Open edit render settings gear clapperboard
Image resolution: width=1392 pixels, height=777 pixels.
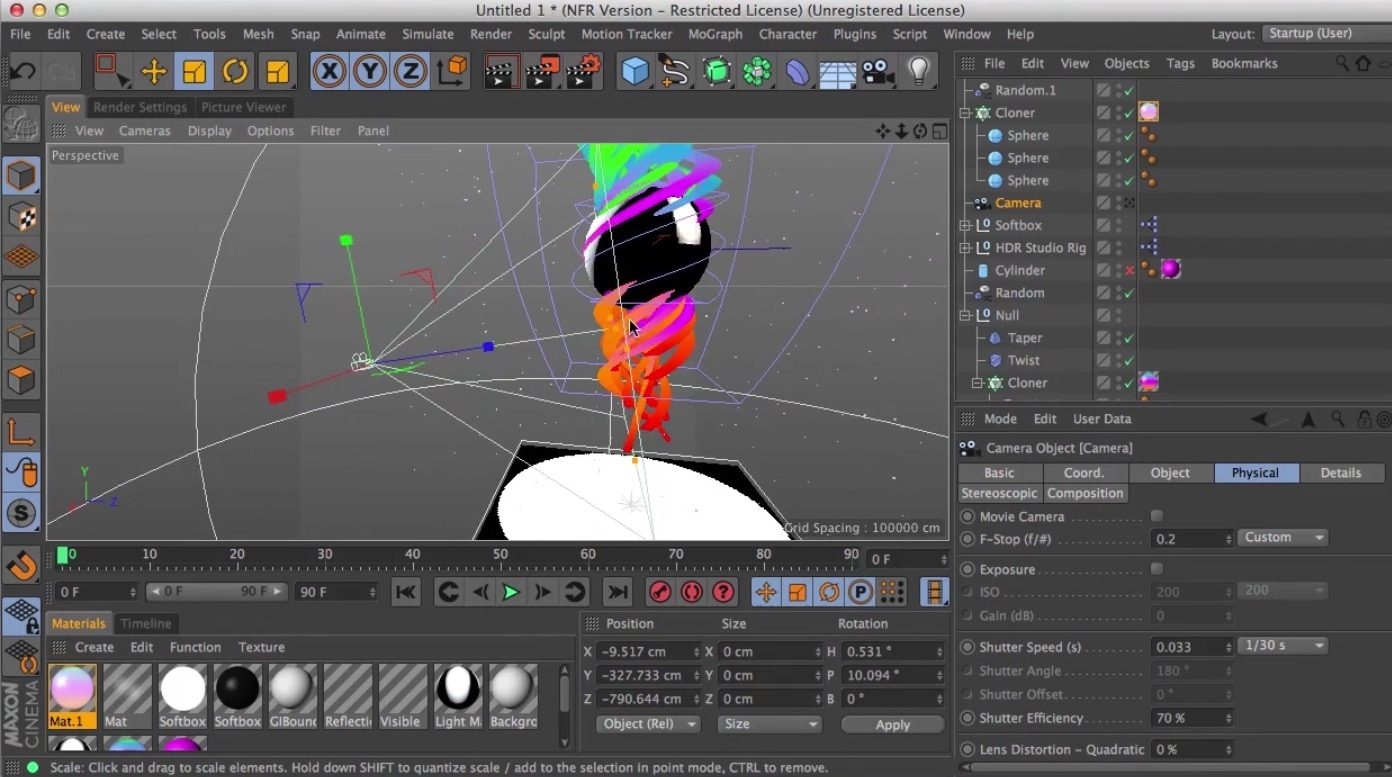coord(583,72)
